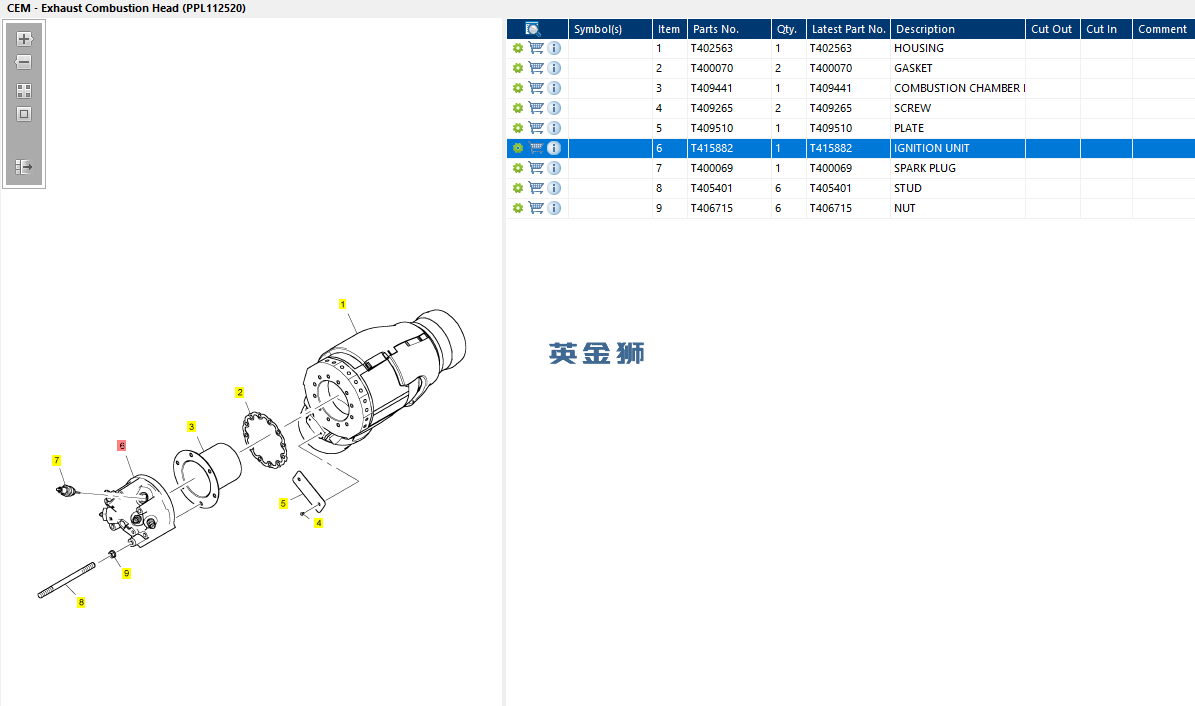Show info for NUT row
The image size is (1195, 706).
click(554, 208)
